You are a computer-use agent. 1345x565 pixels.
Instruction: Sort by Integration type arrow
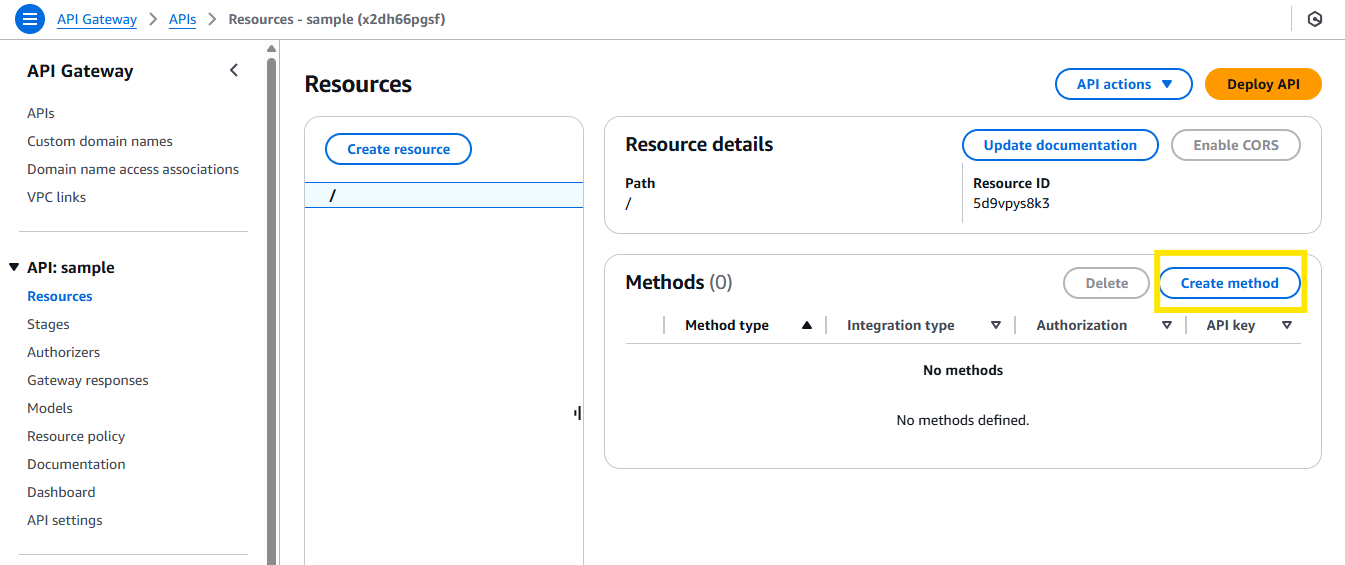coord(995,325)
